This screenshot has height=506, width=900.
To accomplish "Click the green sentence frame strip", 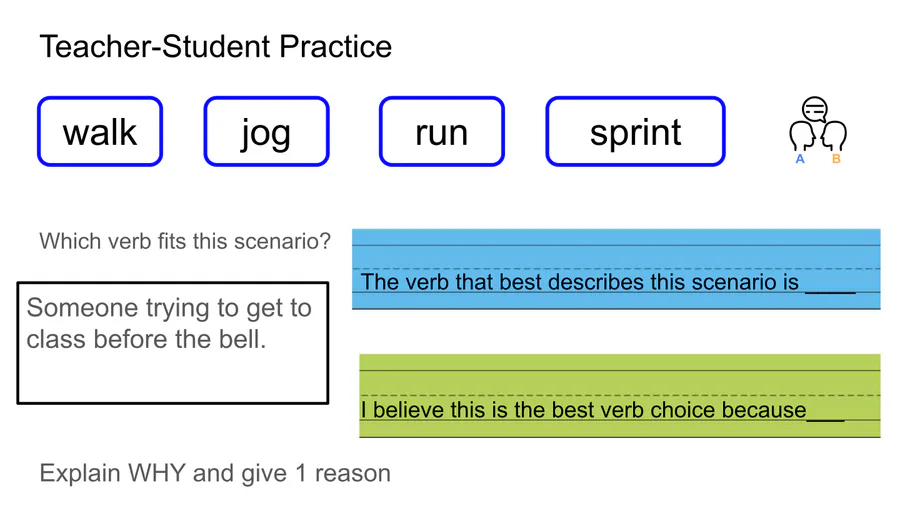I will 620,396.
